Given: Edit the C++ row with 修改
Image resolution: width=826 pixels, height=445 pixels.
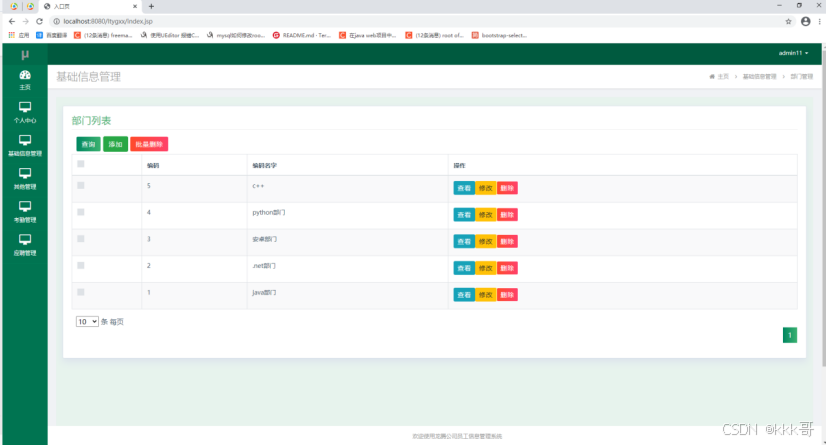Looking at the screenshot, I should [486, 188].
